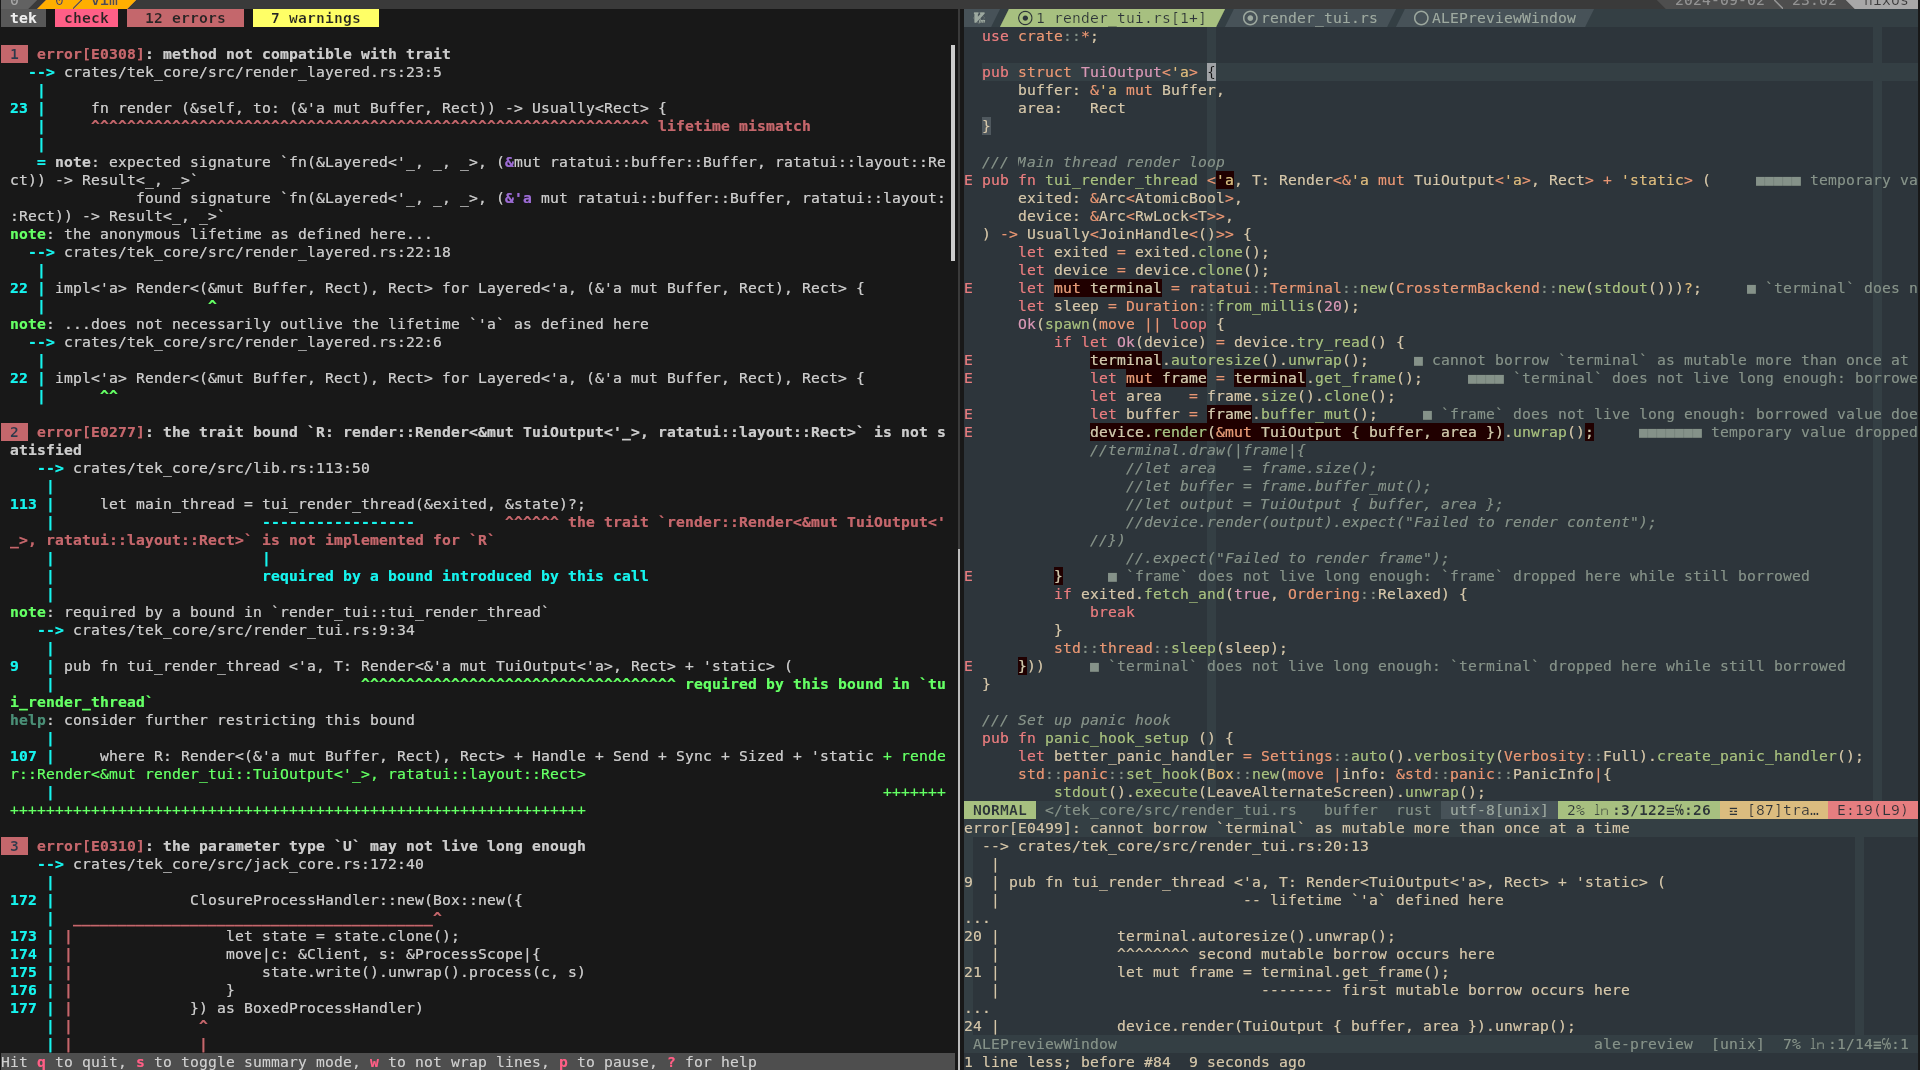Click the 'rust' filetype in statusline
Image resolution: width=1920 pixels, height=1070 pixels.
coord(1413,810)
